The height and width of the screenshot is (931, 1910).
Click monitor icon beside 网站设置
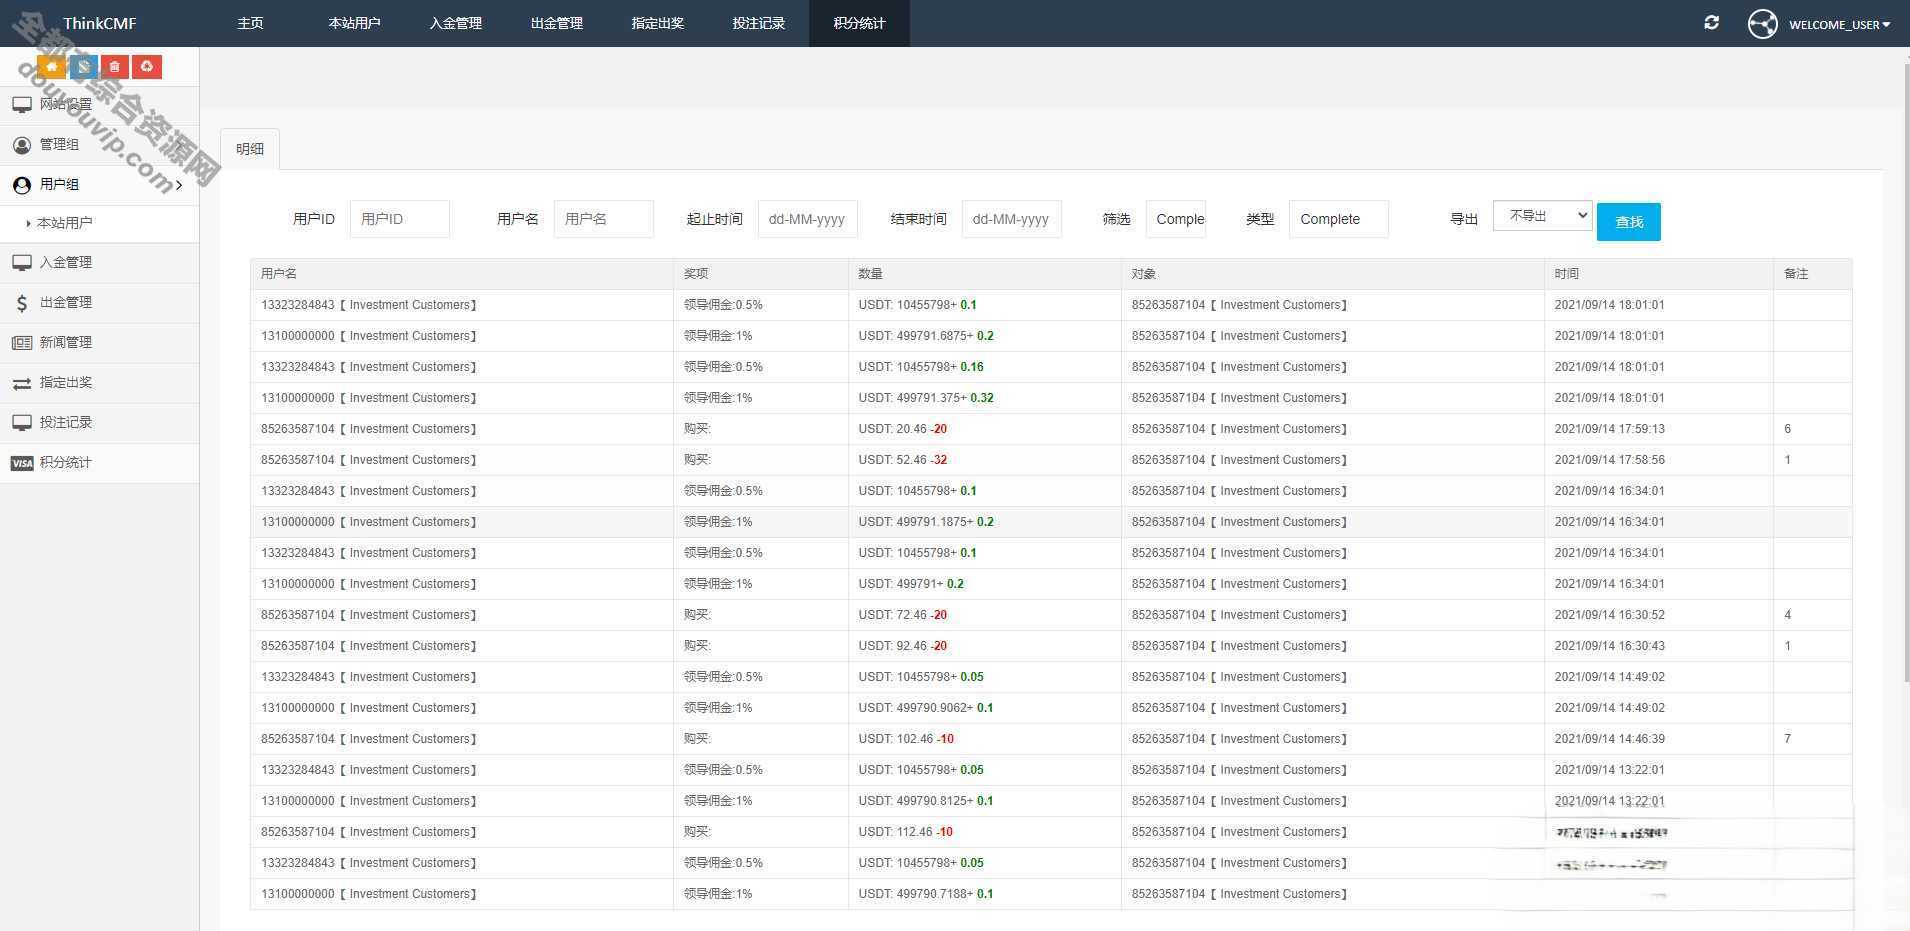[22, 104]
